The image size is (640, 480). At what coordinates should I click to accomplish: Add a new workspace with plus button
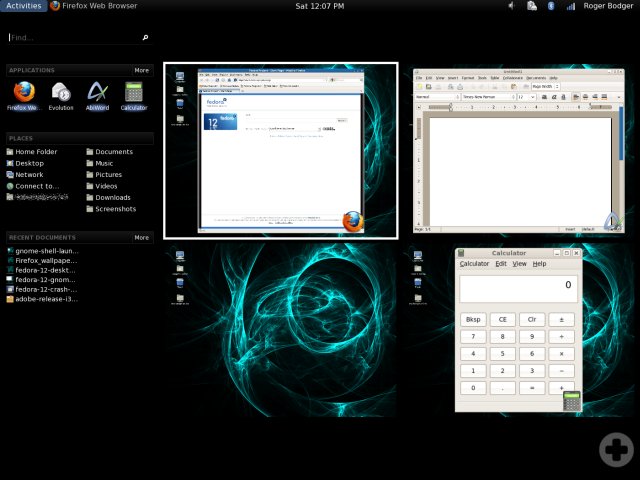coord(615,450)
